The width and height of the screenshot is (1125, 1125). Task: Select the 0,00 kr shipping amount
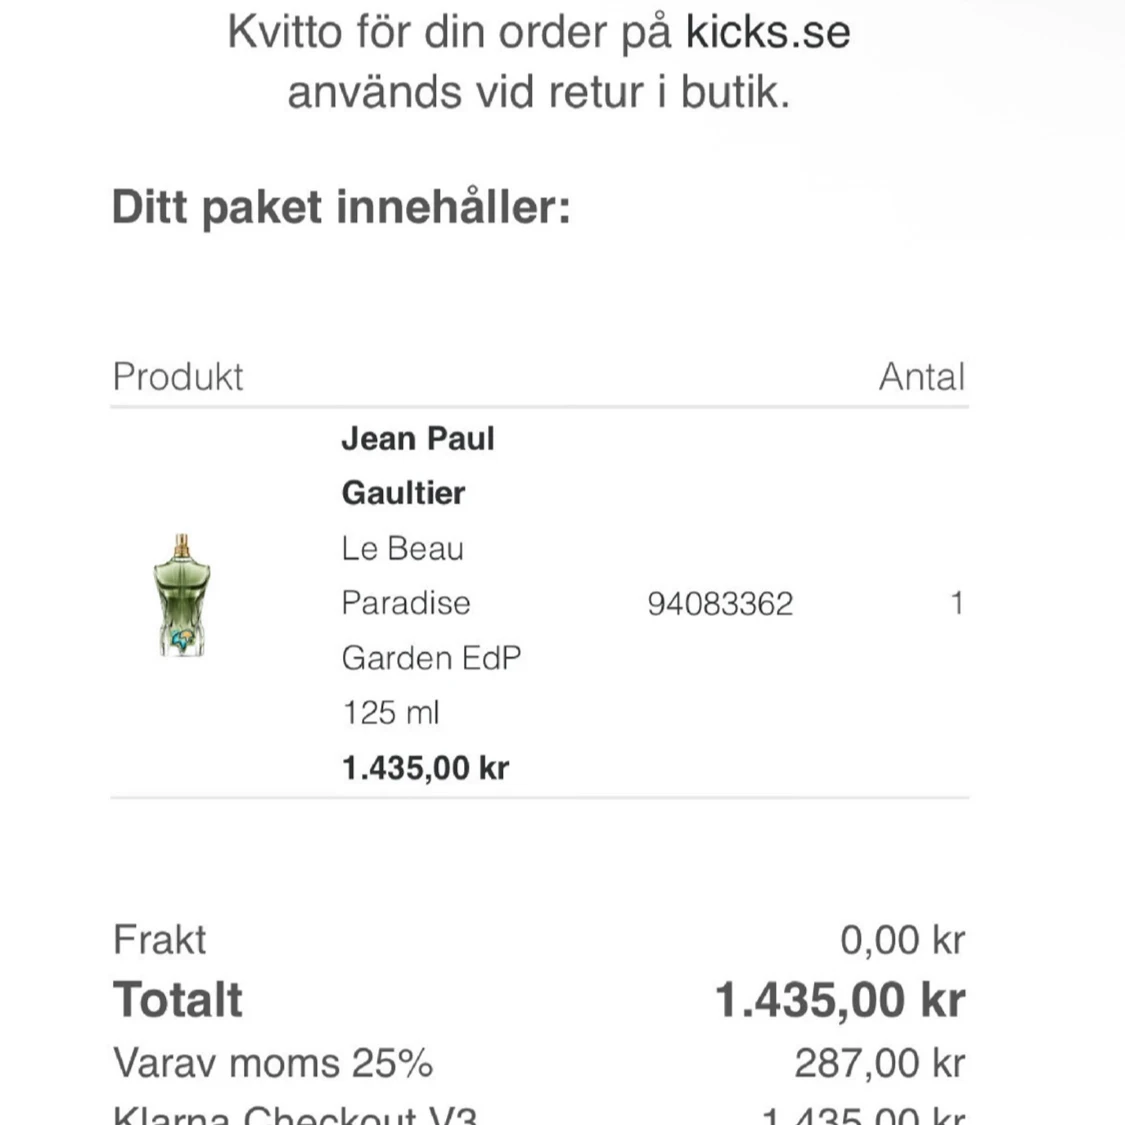pos(902,940)
